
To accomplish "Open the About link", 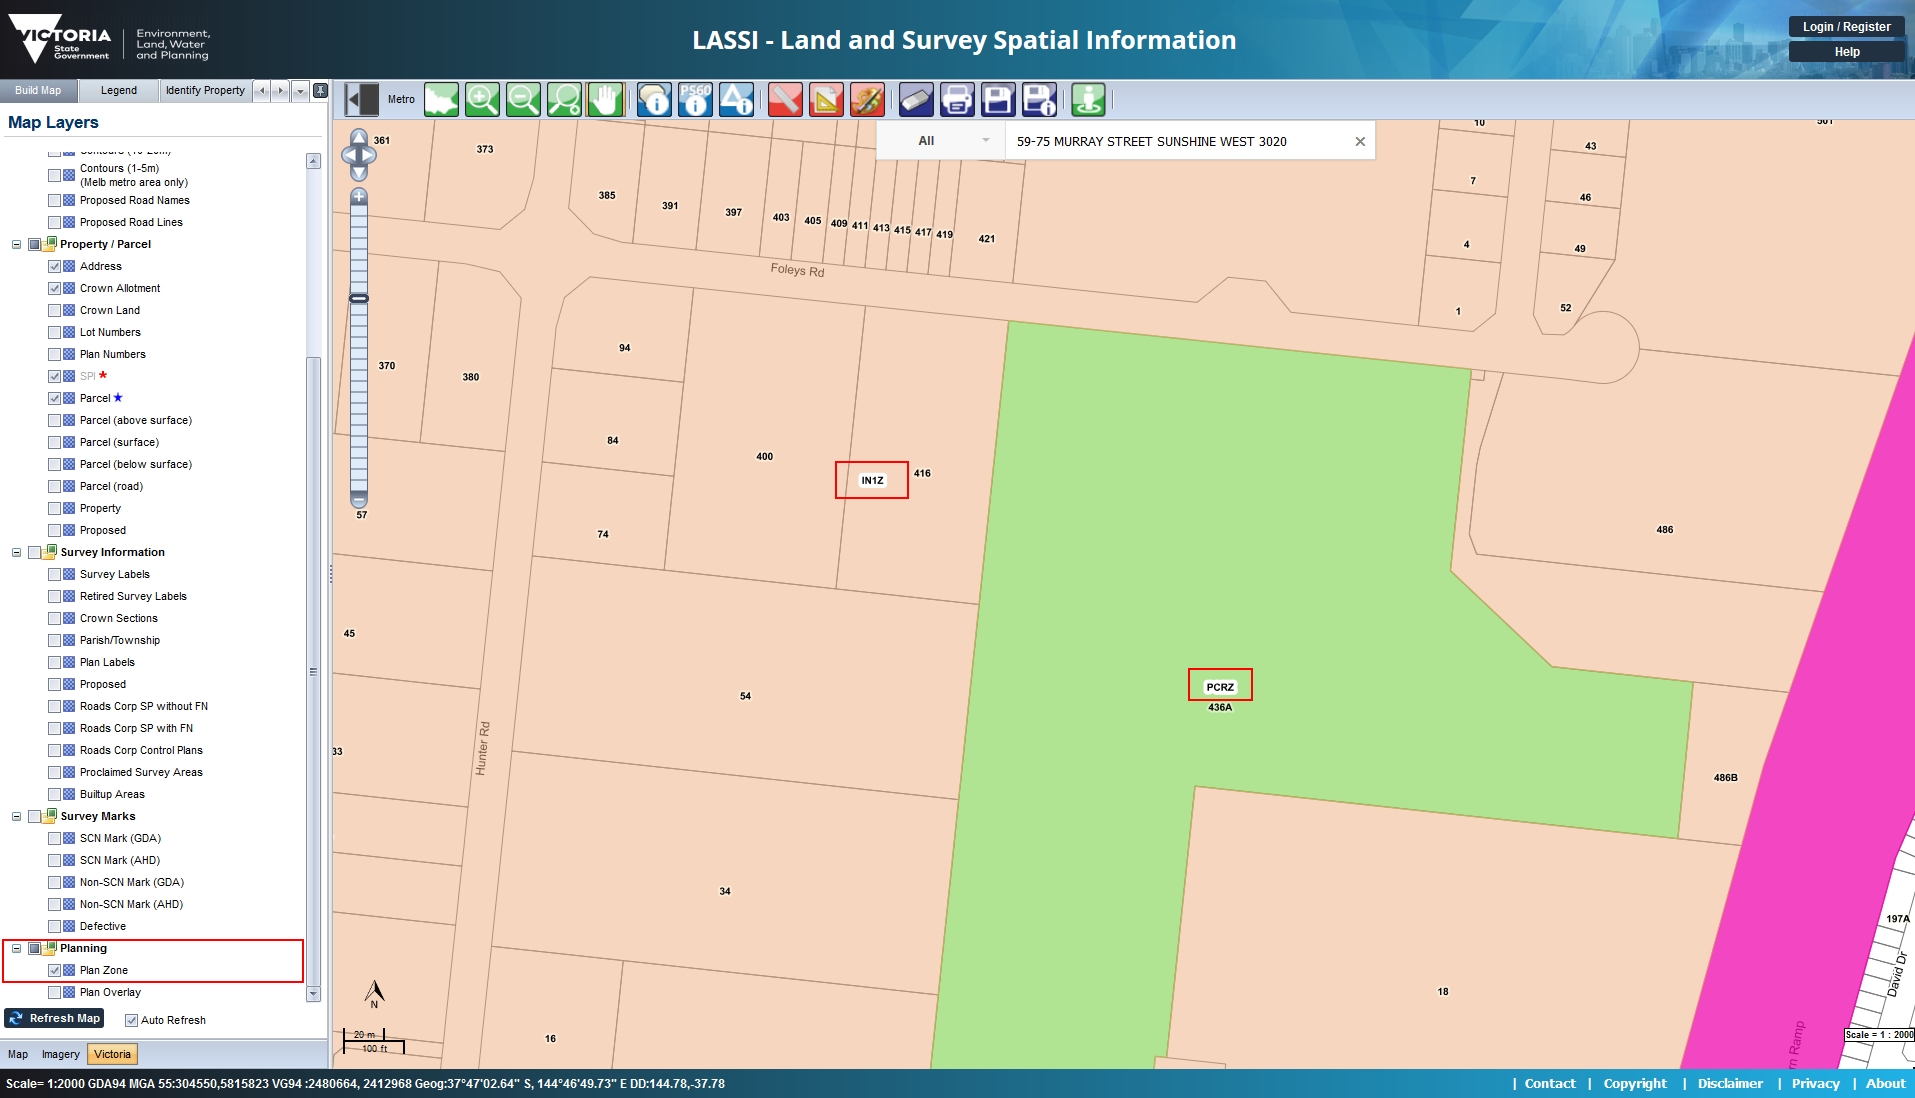I will [x=1885, y=1083].
